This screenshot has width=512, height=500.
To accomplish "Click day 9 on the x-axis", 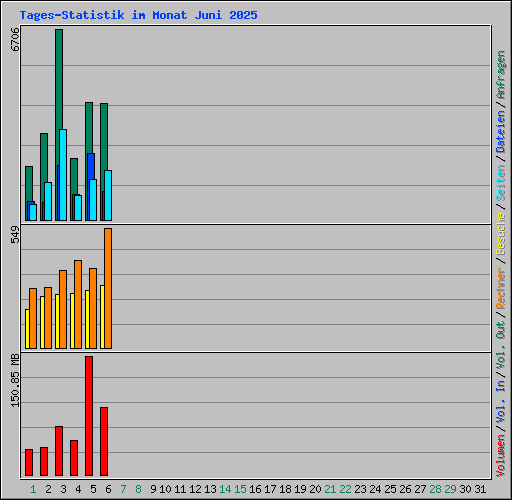I will pos(153,489).
